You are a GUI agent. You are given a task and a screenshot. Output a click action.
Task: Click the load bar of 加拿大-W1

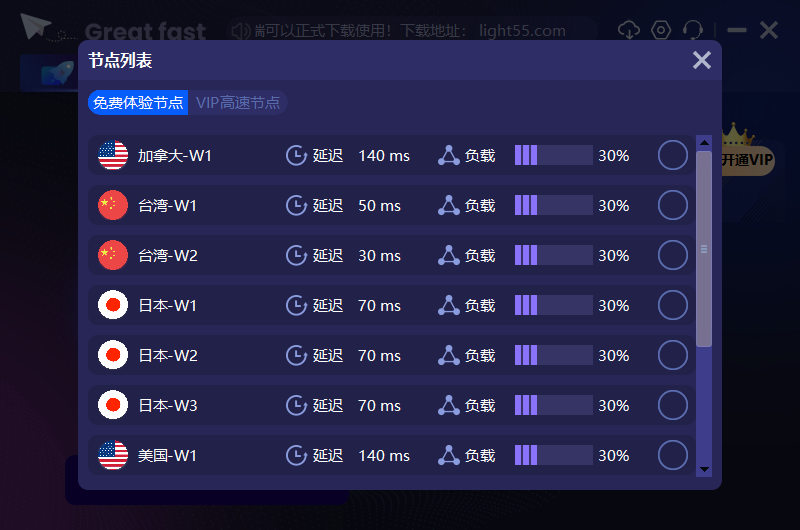tap(554, 155)
